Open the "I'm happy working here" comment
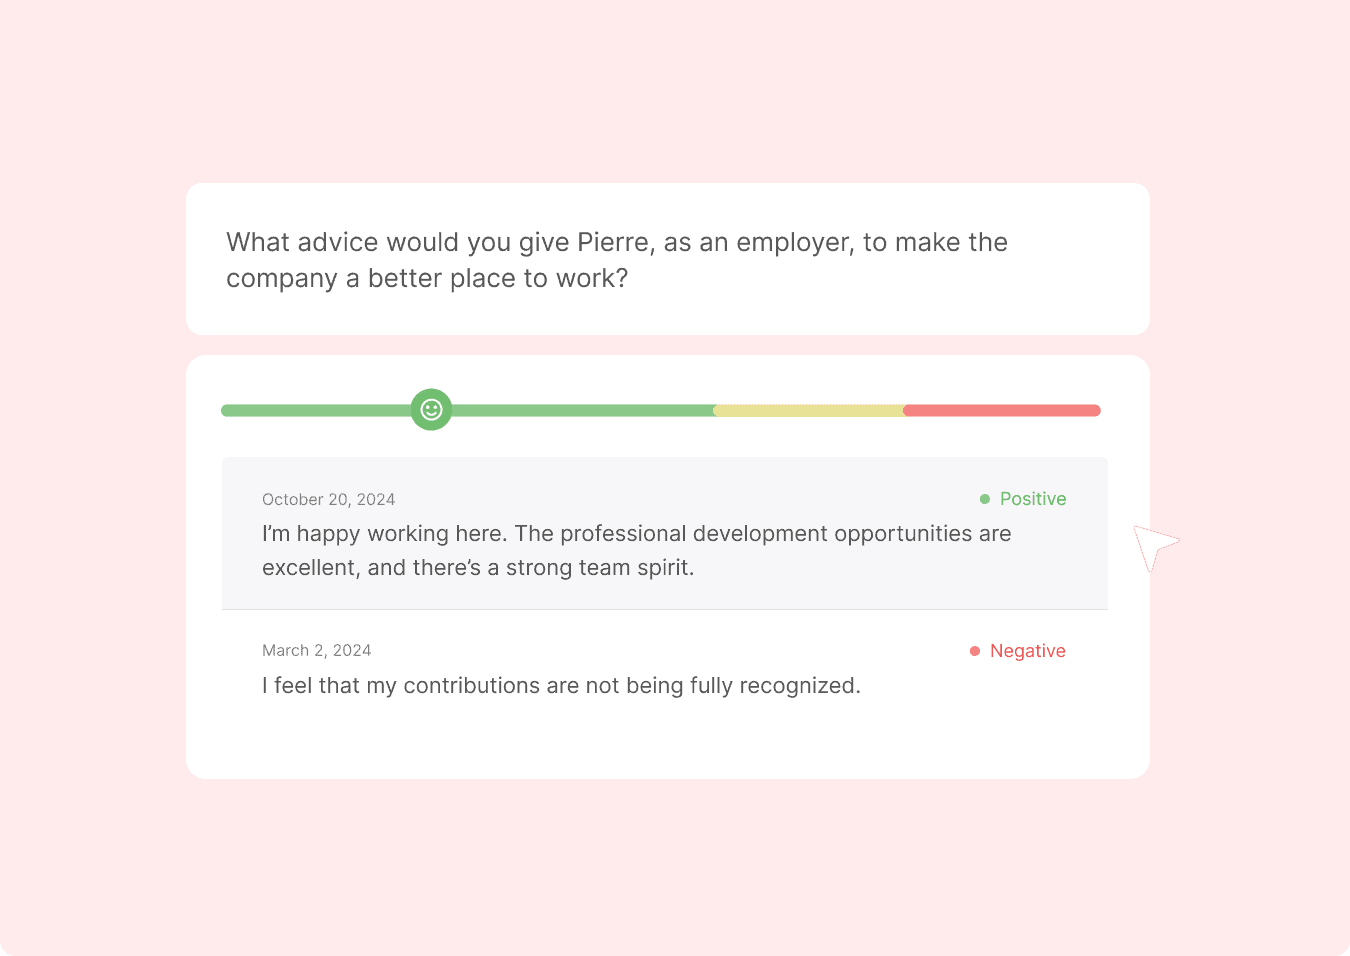The width and height of the screenshot is (1350, 956). (636, 534)
